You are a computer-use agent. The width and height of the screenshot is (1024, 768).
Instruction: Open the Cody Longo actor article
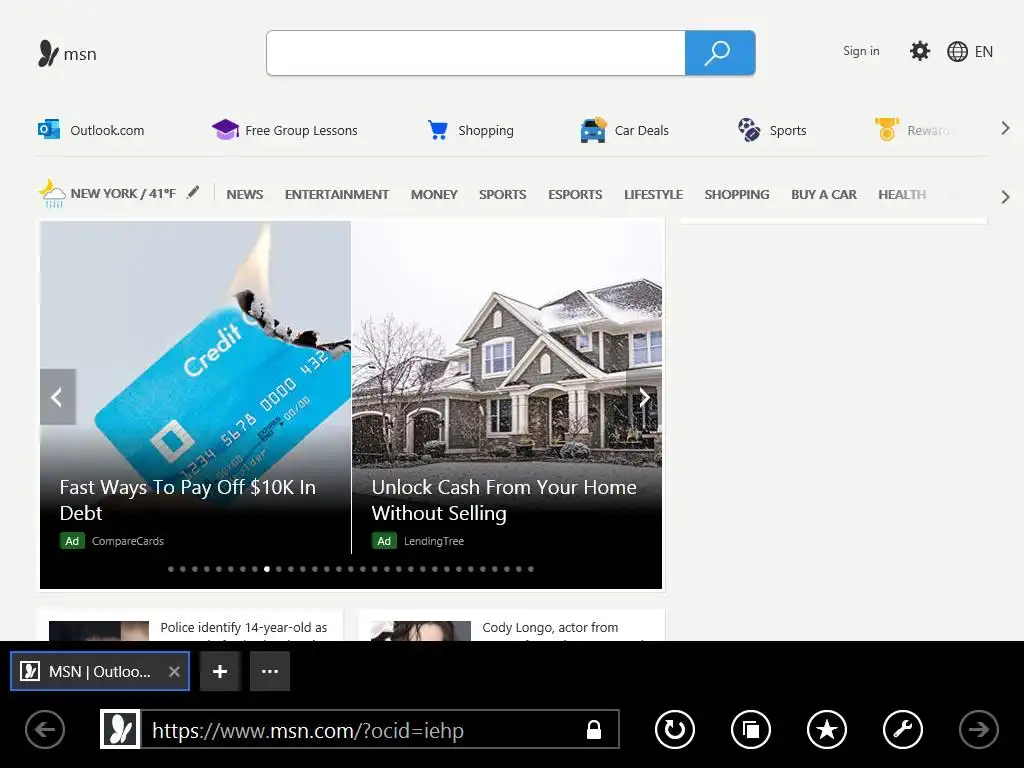click(550, 628)
